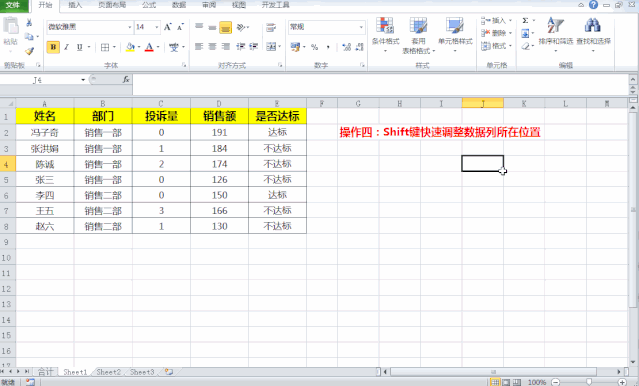
Task: Open Find and Select (查找和选择)
Action: pos(593,35)
